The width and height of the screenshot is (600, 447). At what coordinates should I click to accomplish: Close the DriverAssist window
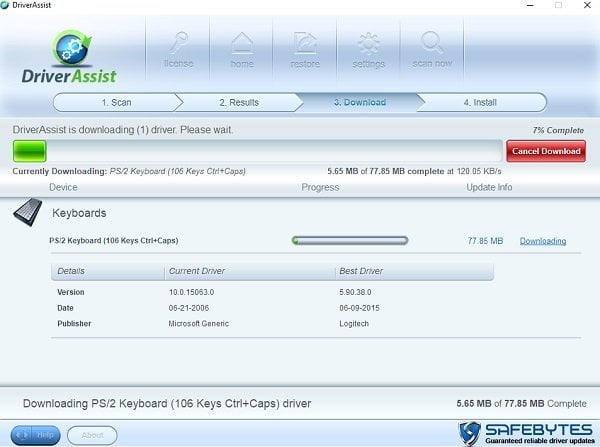coord(587,5)
